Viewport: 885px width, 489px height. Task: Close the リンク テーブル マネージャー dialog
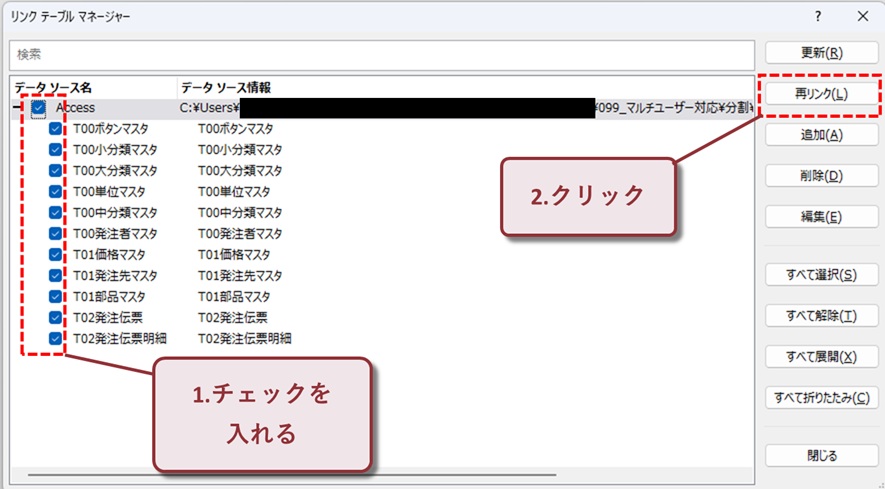tap(862, 17)
